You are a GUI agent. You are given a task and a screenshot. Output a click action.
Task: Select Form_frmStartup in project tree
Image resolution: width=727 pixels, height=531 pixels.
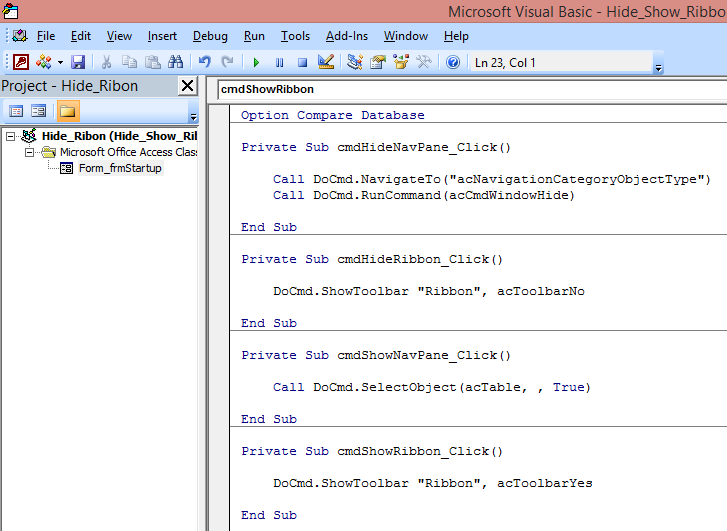tap(120, 168)
